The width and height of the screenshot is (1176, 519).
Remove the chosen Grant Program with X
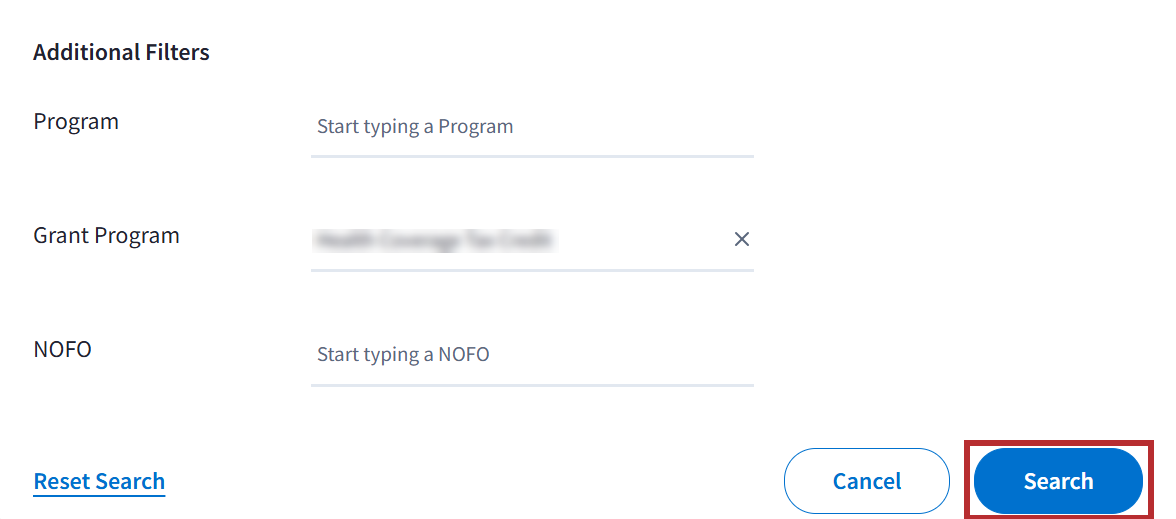pos(742,239)
